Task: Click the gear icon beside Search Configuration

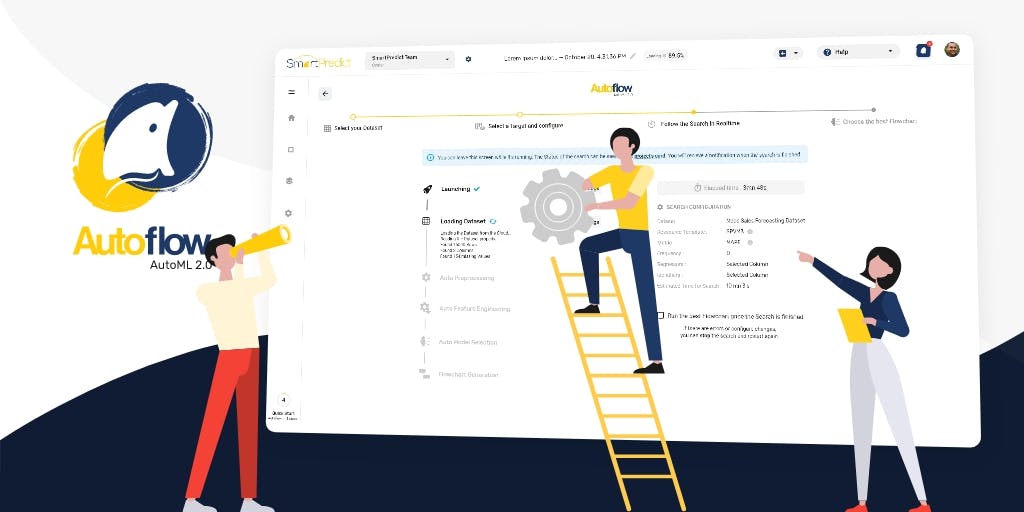Action: tap(660, 207)
